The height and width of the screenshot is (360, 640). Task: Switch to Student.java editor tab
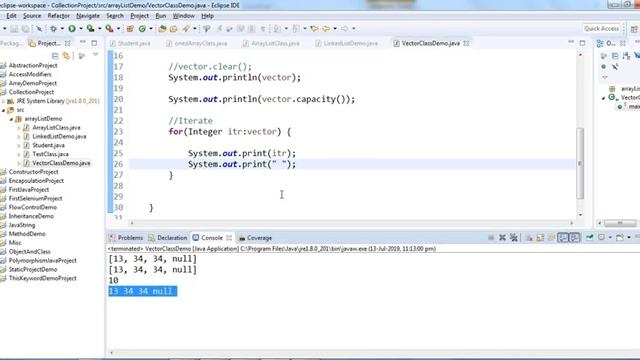point(130,43)
